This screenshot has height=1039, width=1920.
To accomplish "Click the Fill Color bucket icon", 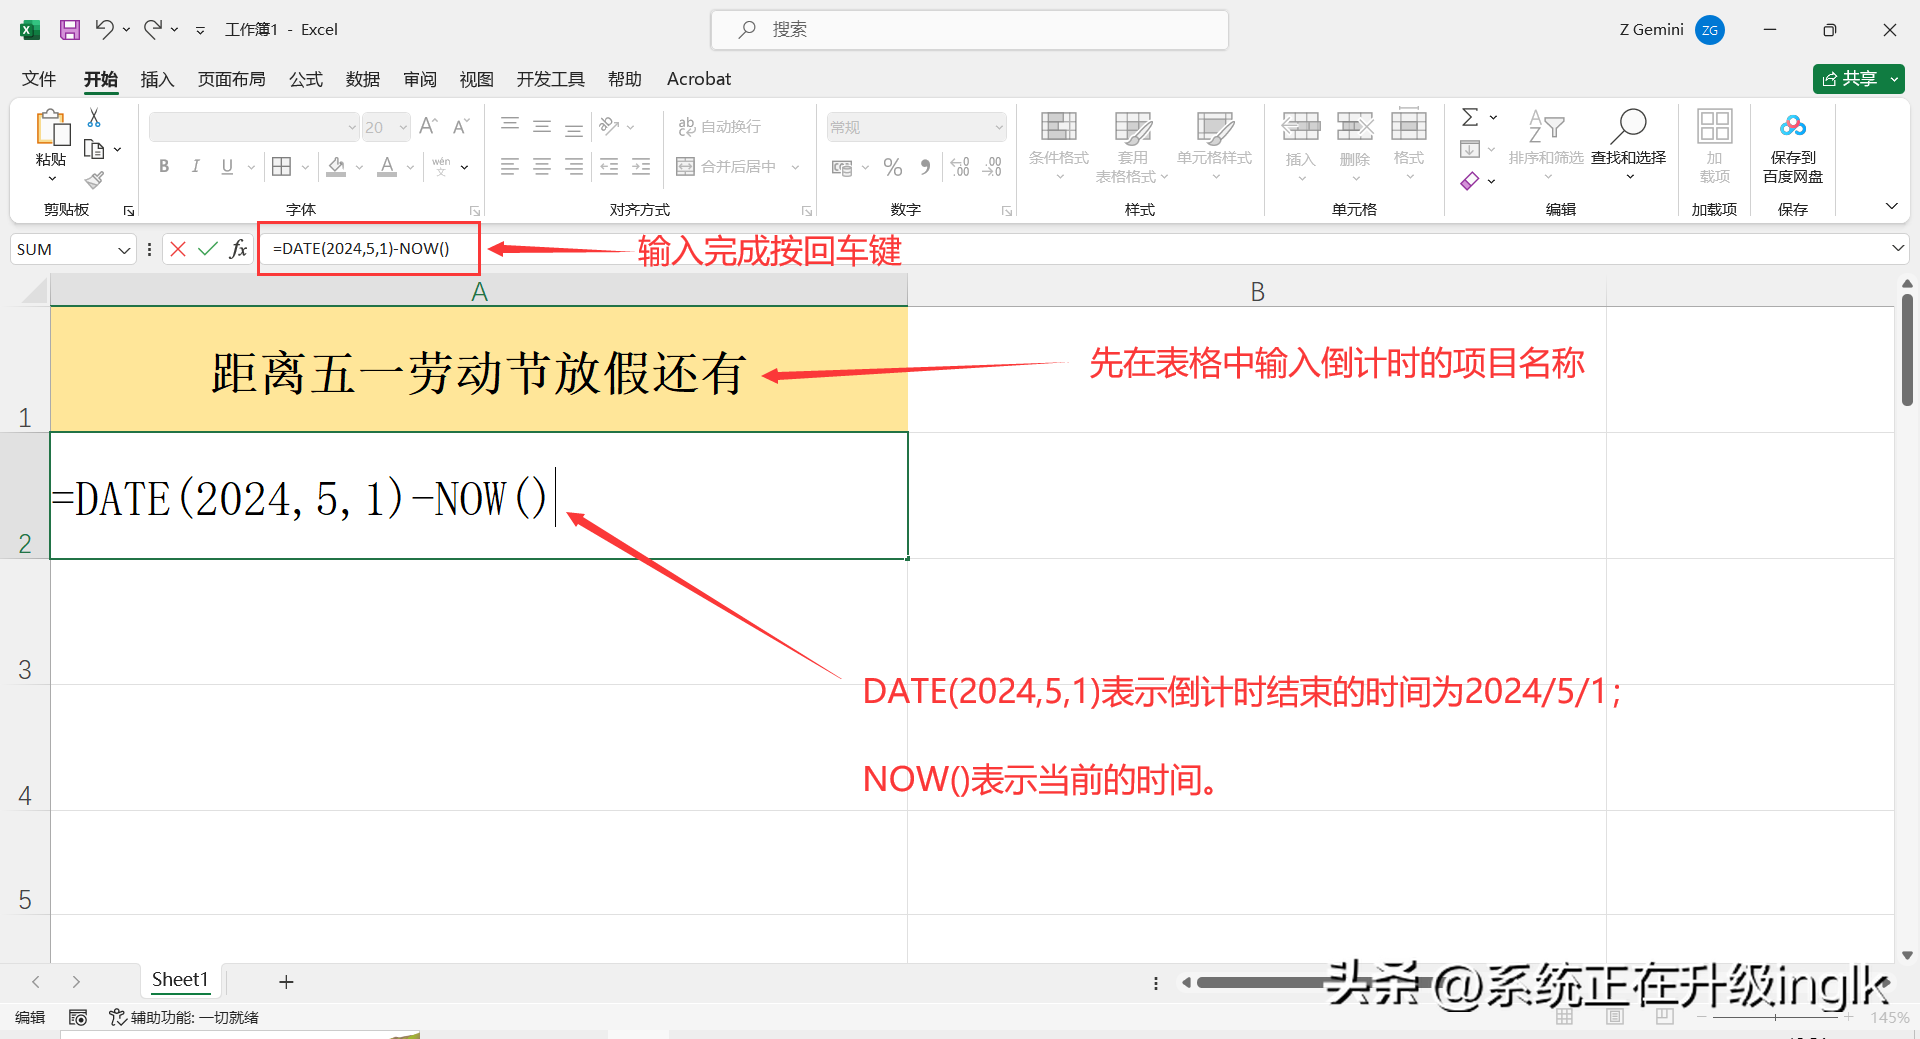I will (x=337, y=166).
